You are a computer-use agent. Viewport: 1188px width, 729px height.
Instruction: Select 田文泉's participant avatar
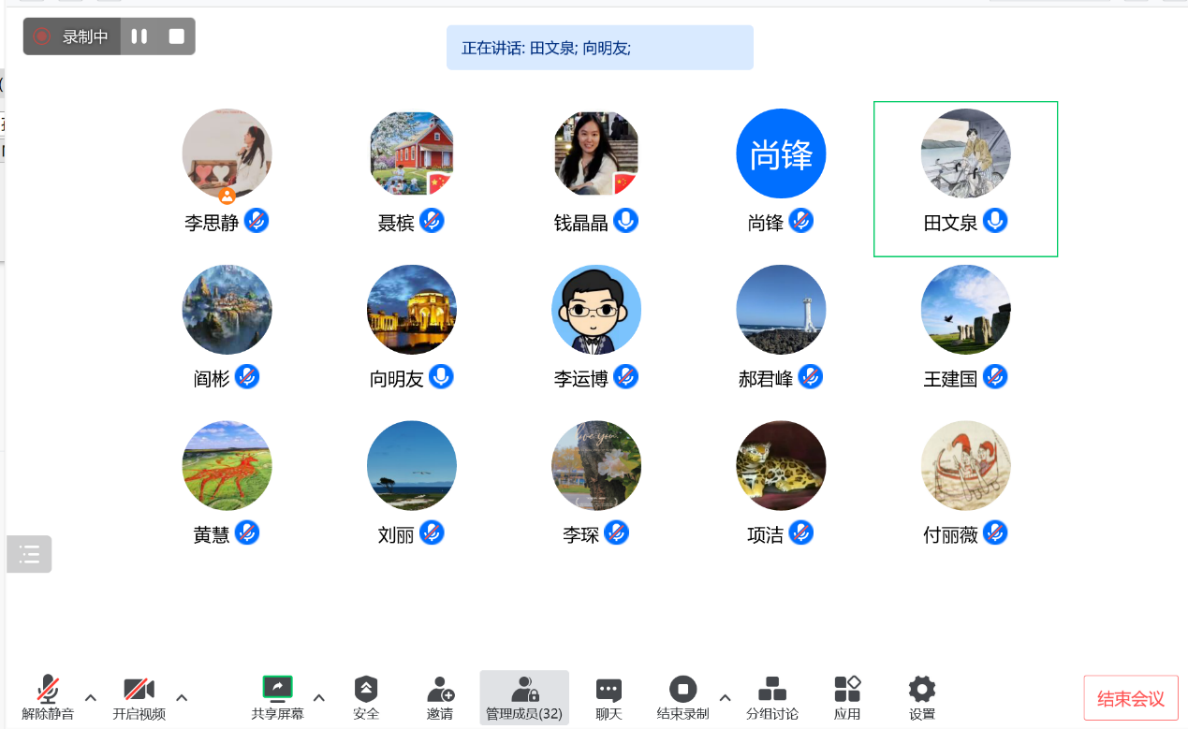pyautogui.click(x=965, y=154)
